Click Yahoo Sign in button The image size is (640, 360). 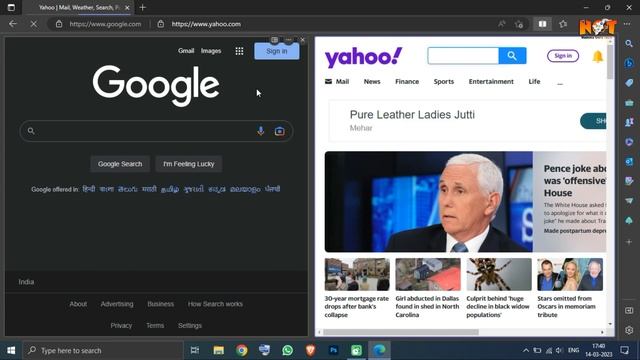(x=563, y=56)
